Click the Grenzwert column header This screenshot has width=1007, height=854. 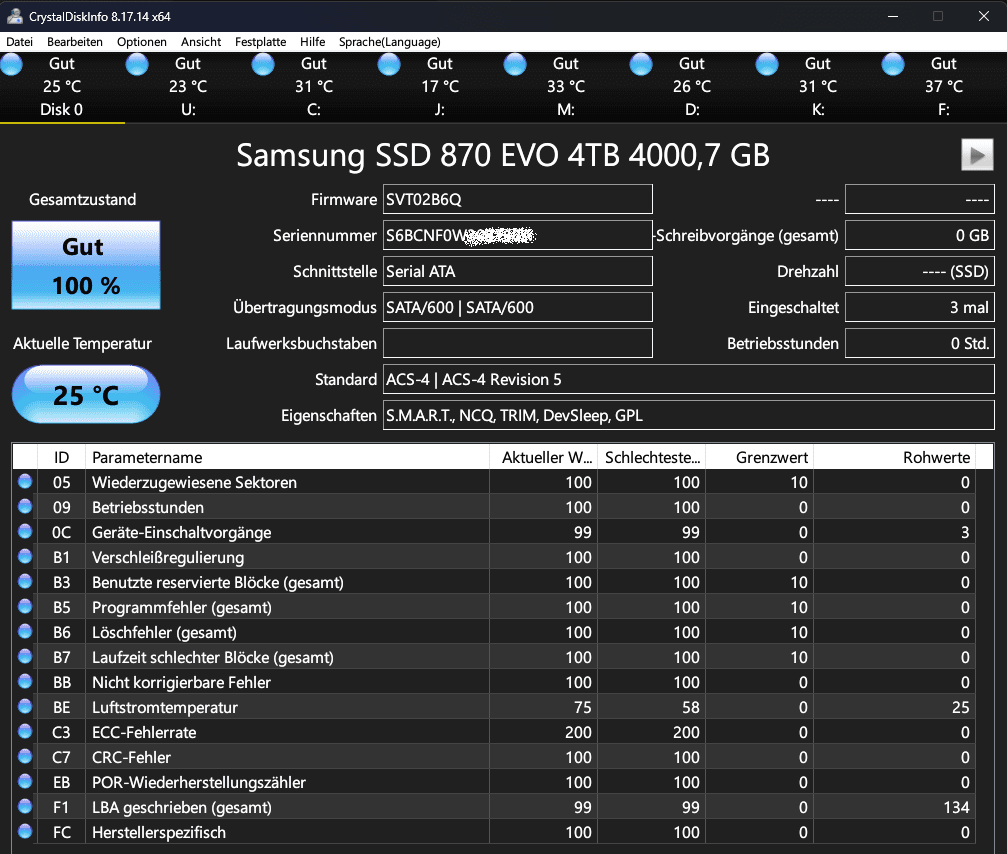tap(760, 457)
